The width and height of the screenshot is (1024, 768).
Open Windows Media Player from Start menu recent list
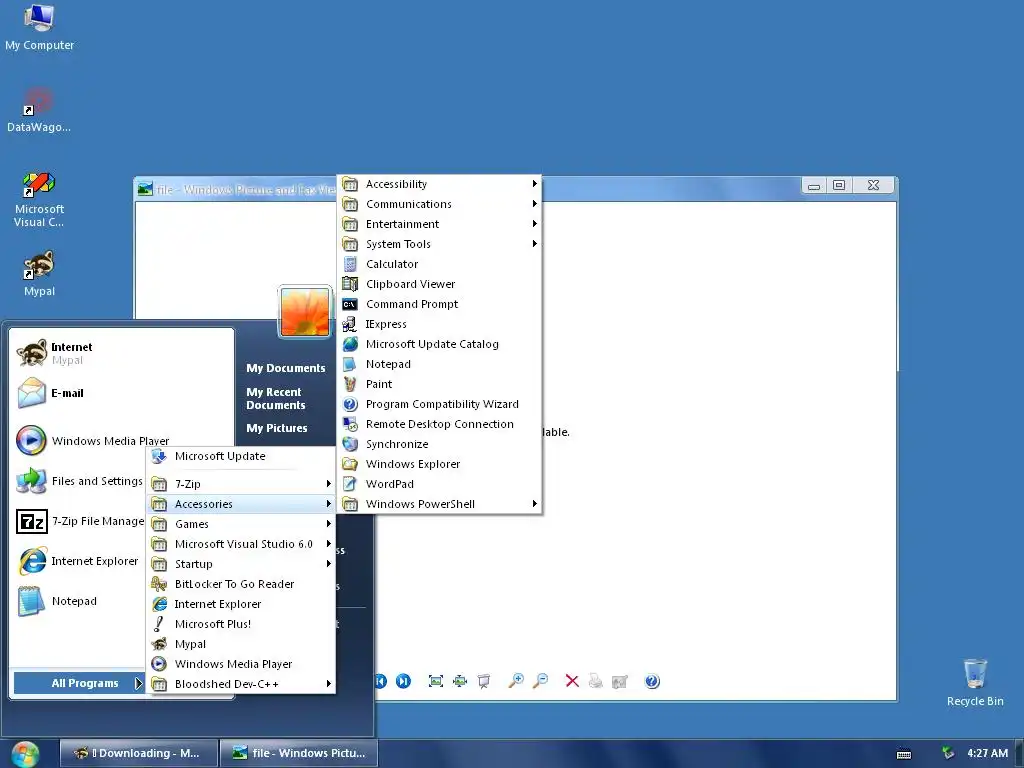121,441
